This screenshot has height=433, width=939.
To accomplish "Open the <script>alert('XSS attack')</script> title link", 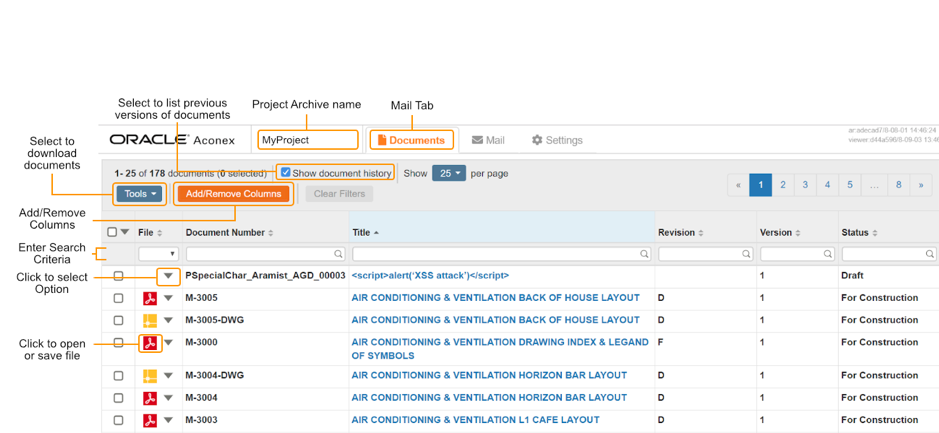I will 431,276.
